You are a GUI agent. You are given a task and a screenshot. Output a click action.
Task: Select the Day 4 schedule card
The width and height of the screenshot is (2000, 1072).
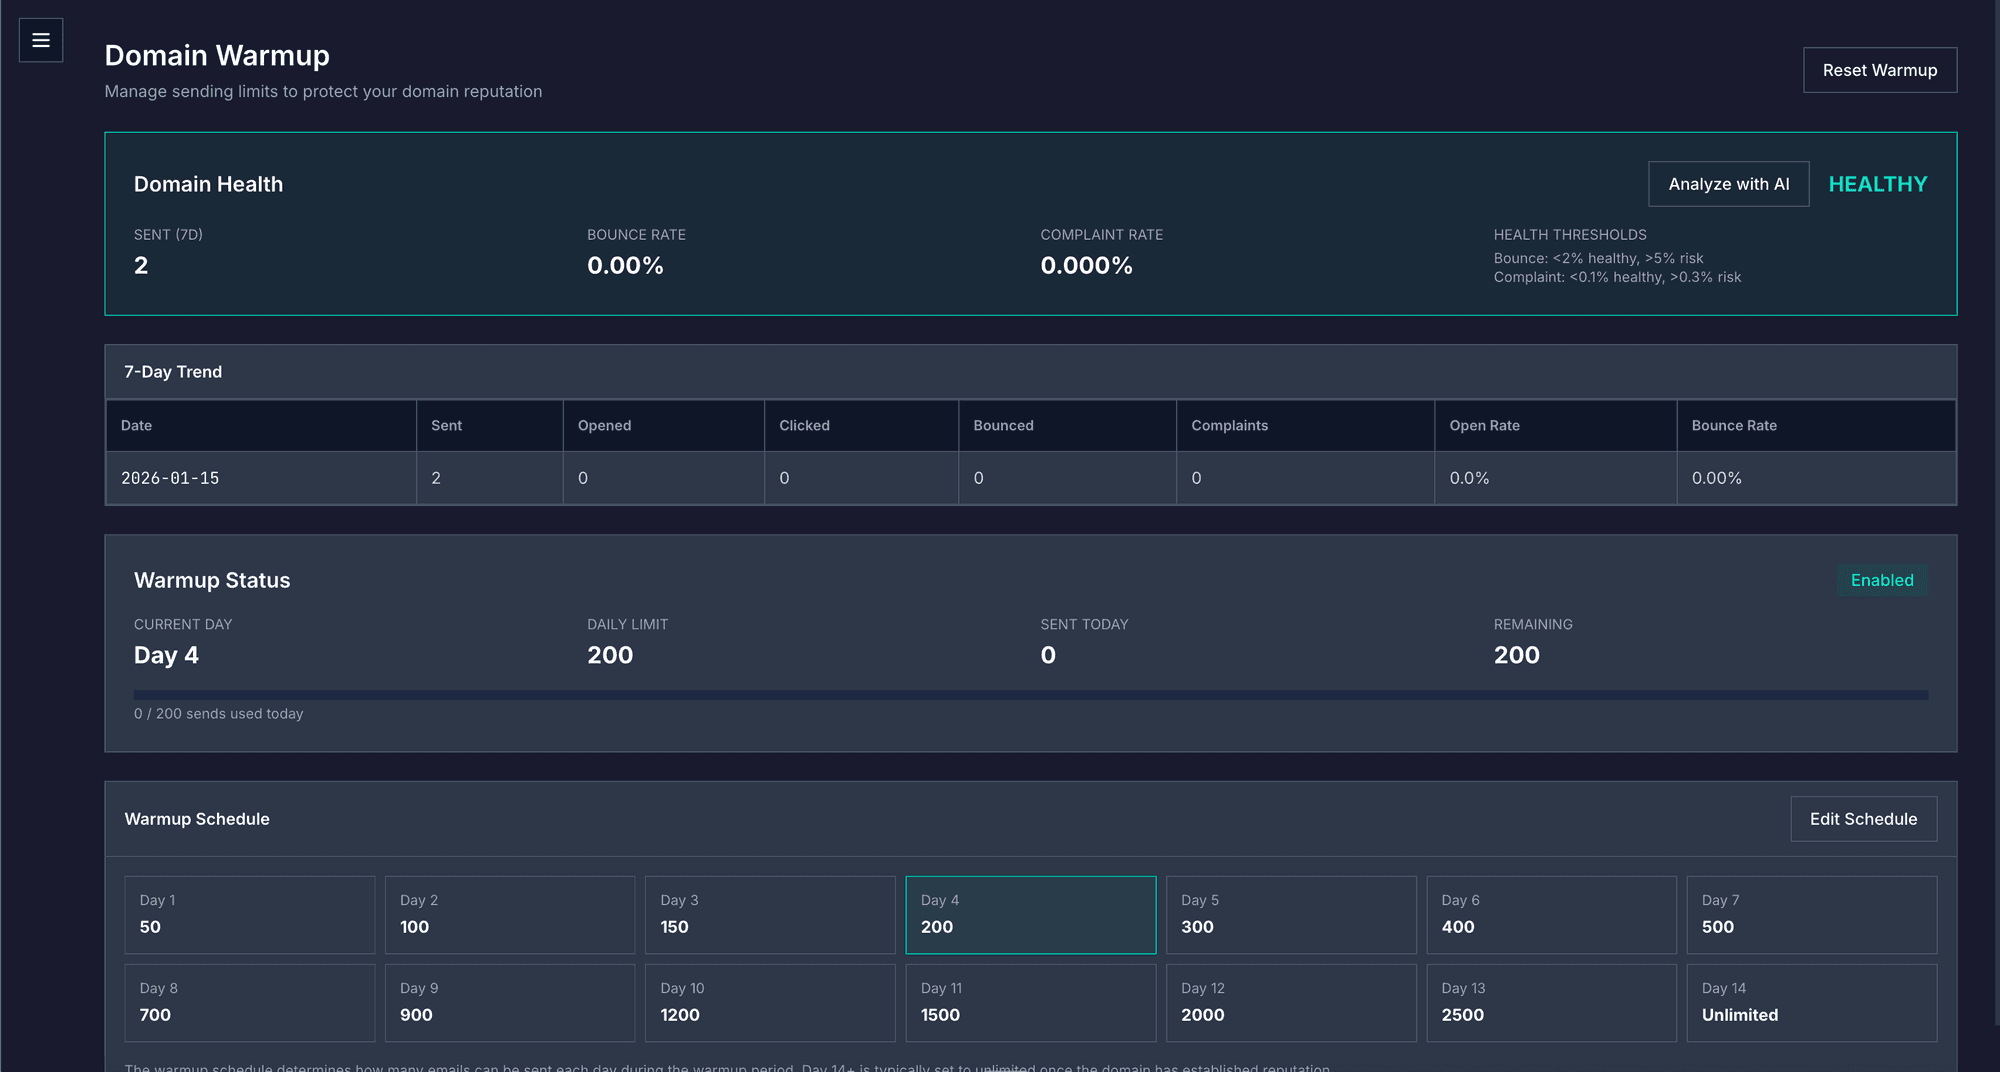point(1030,914)
